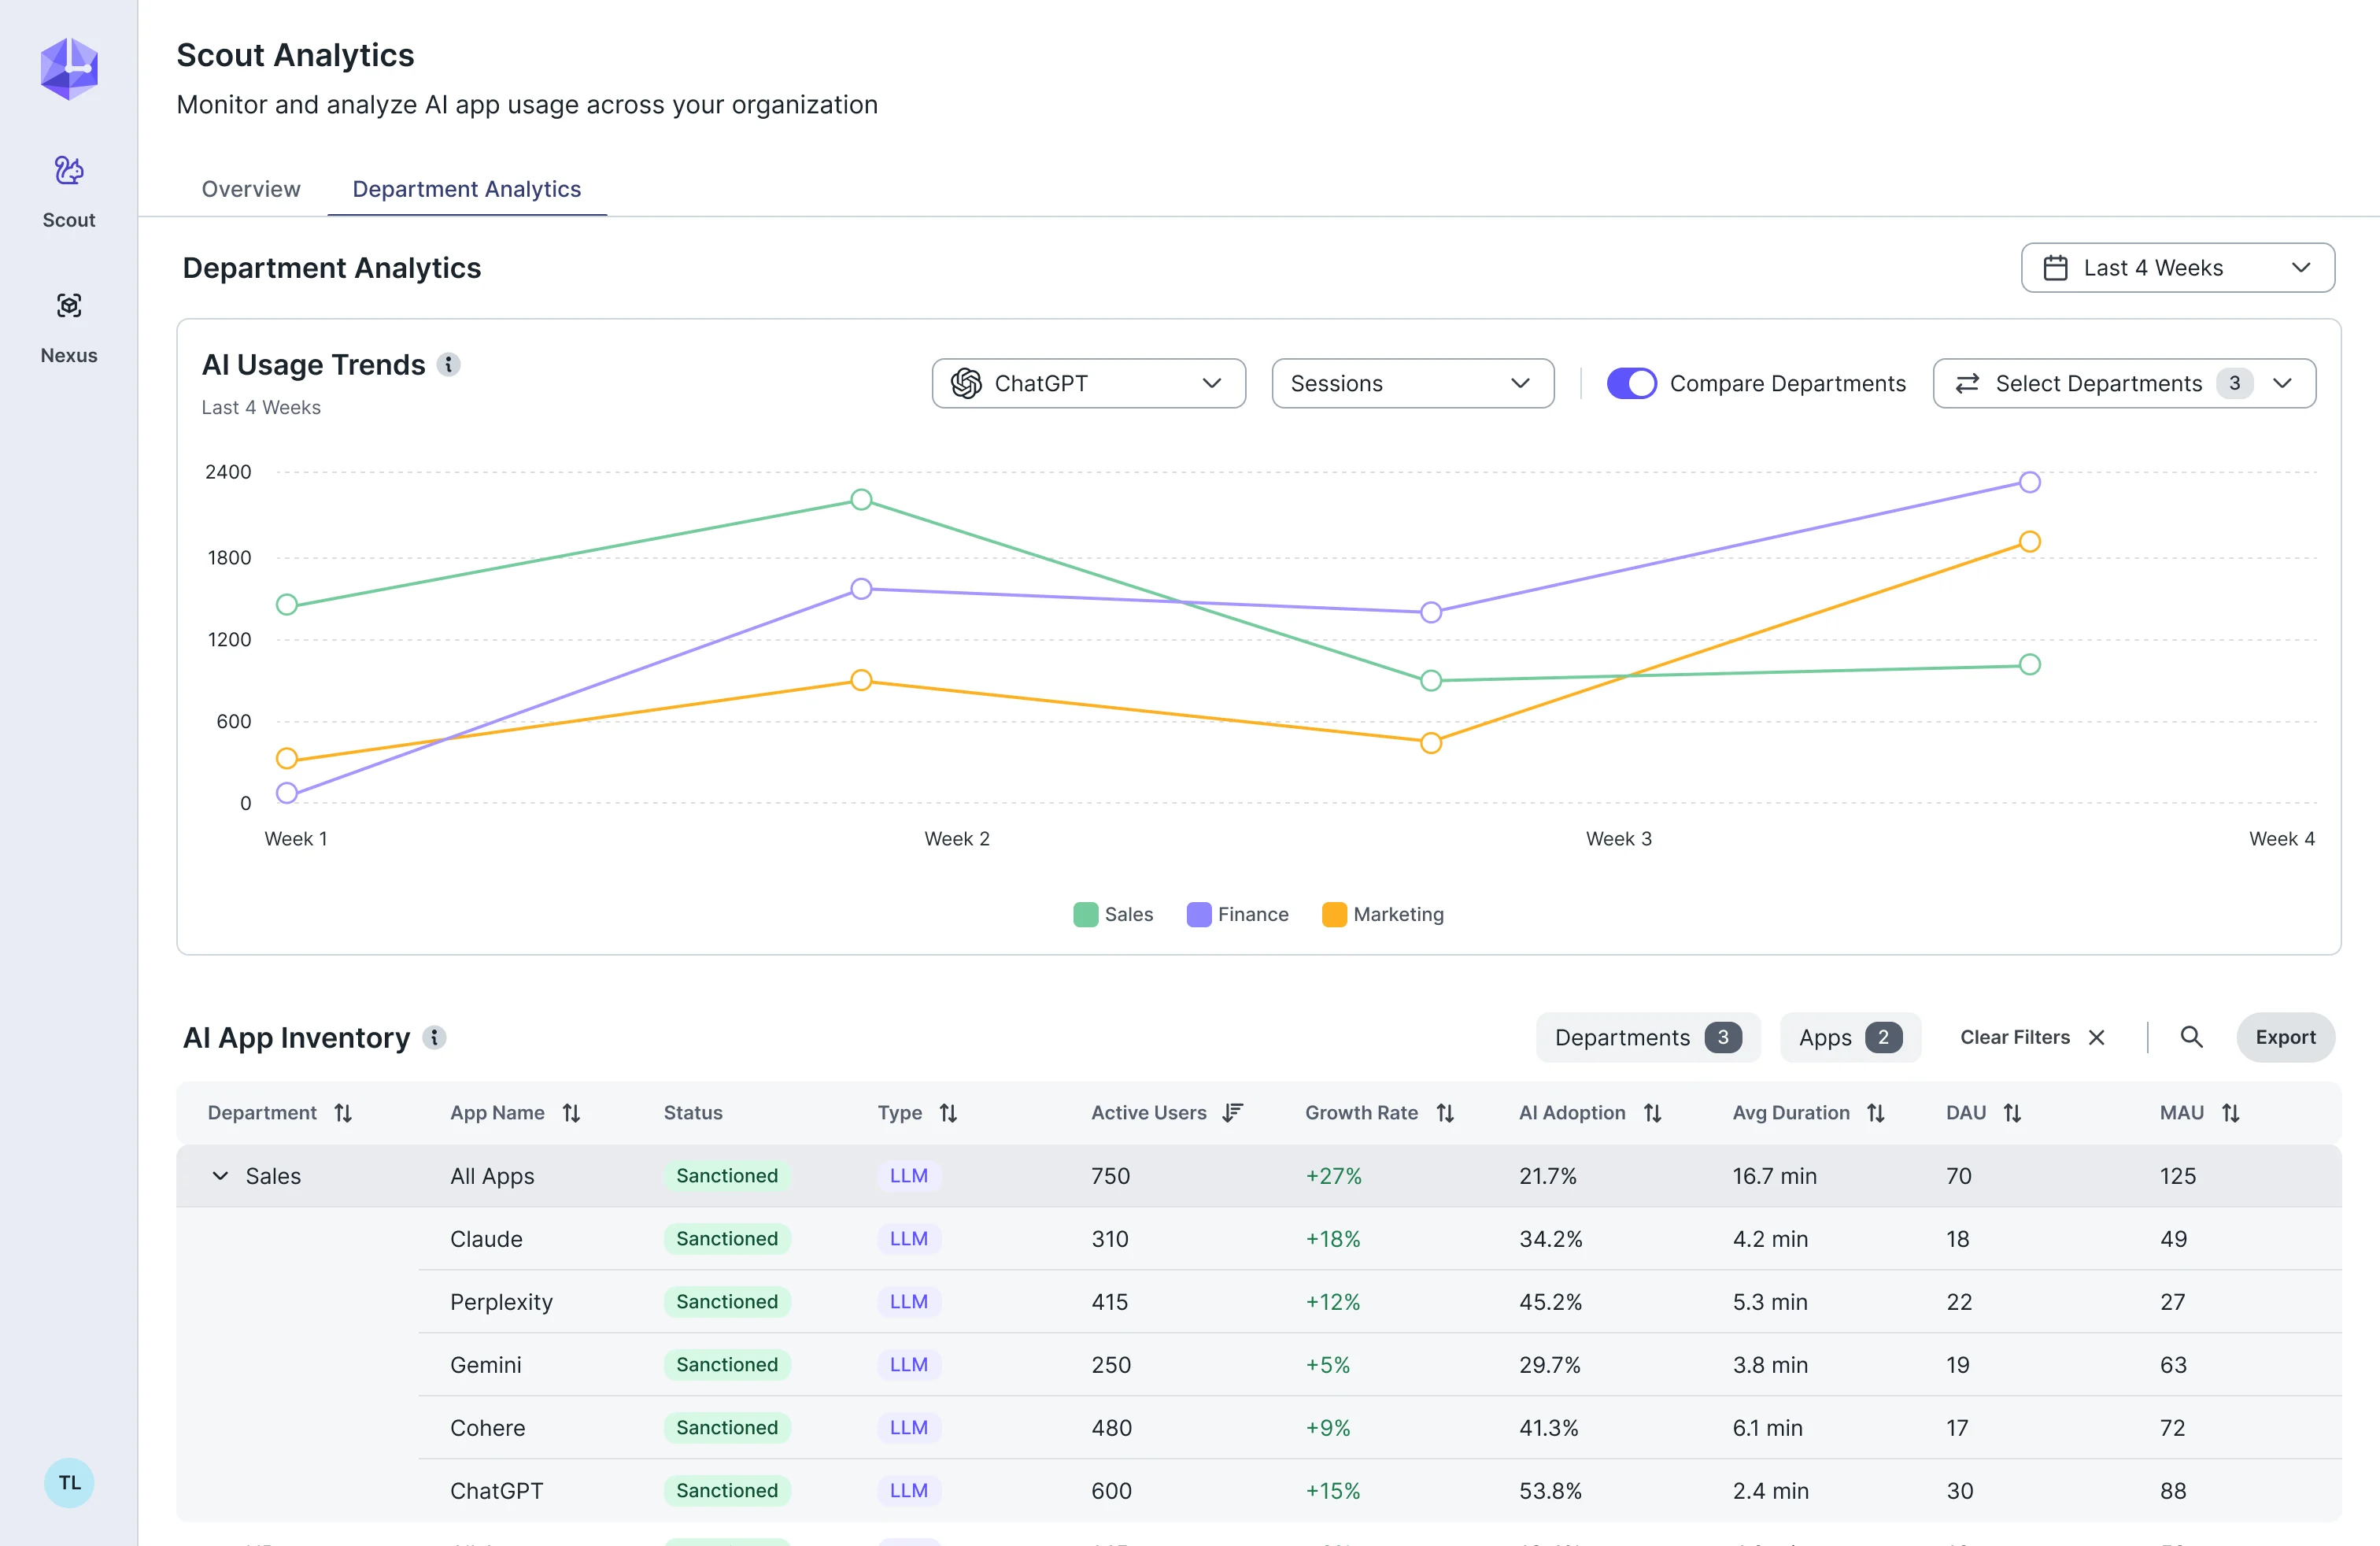Screen dimensions: 2380x1546
Task: Click LLM type badge in Cohere row
Action: point(908,1428)
